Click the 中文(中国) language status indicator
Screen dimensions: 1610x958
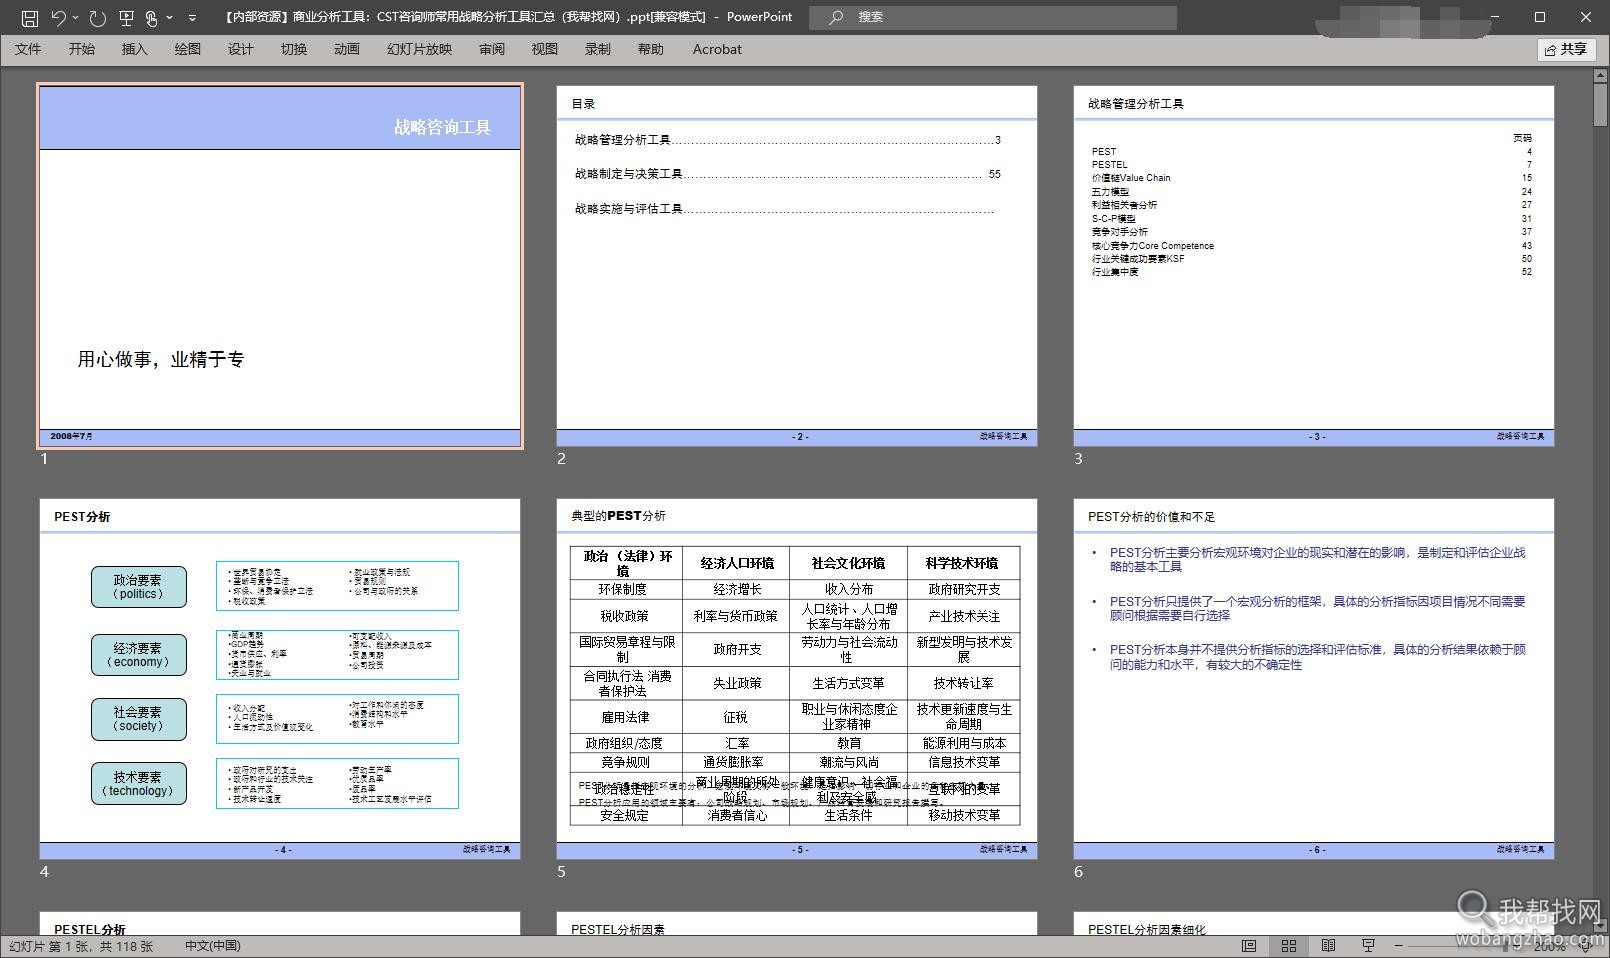pyautogui.click(x=213, y=946)
